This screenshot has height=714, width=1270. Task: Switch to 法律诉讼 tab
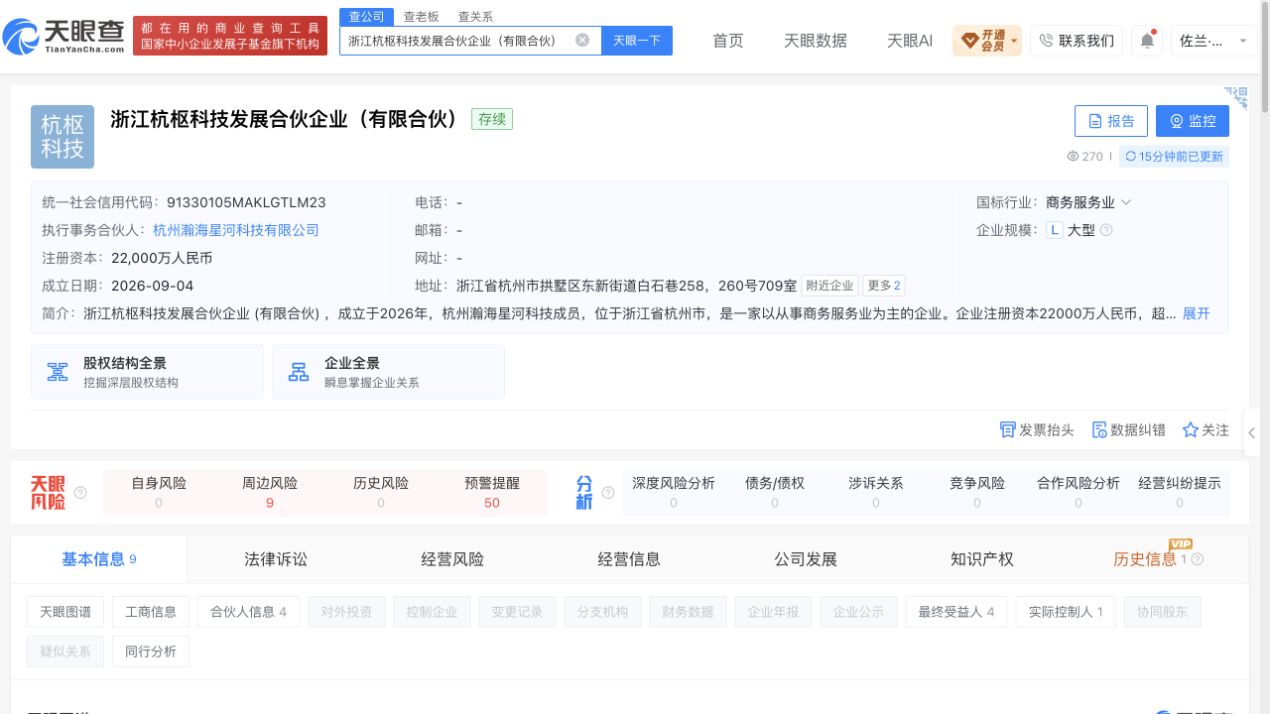(276, 559)
